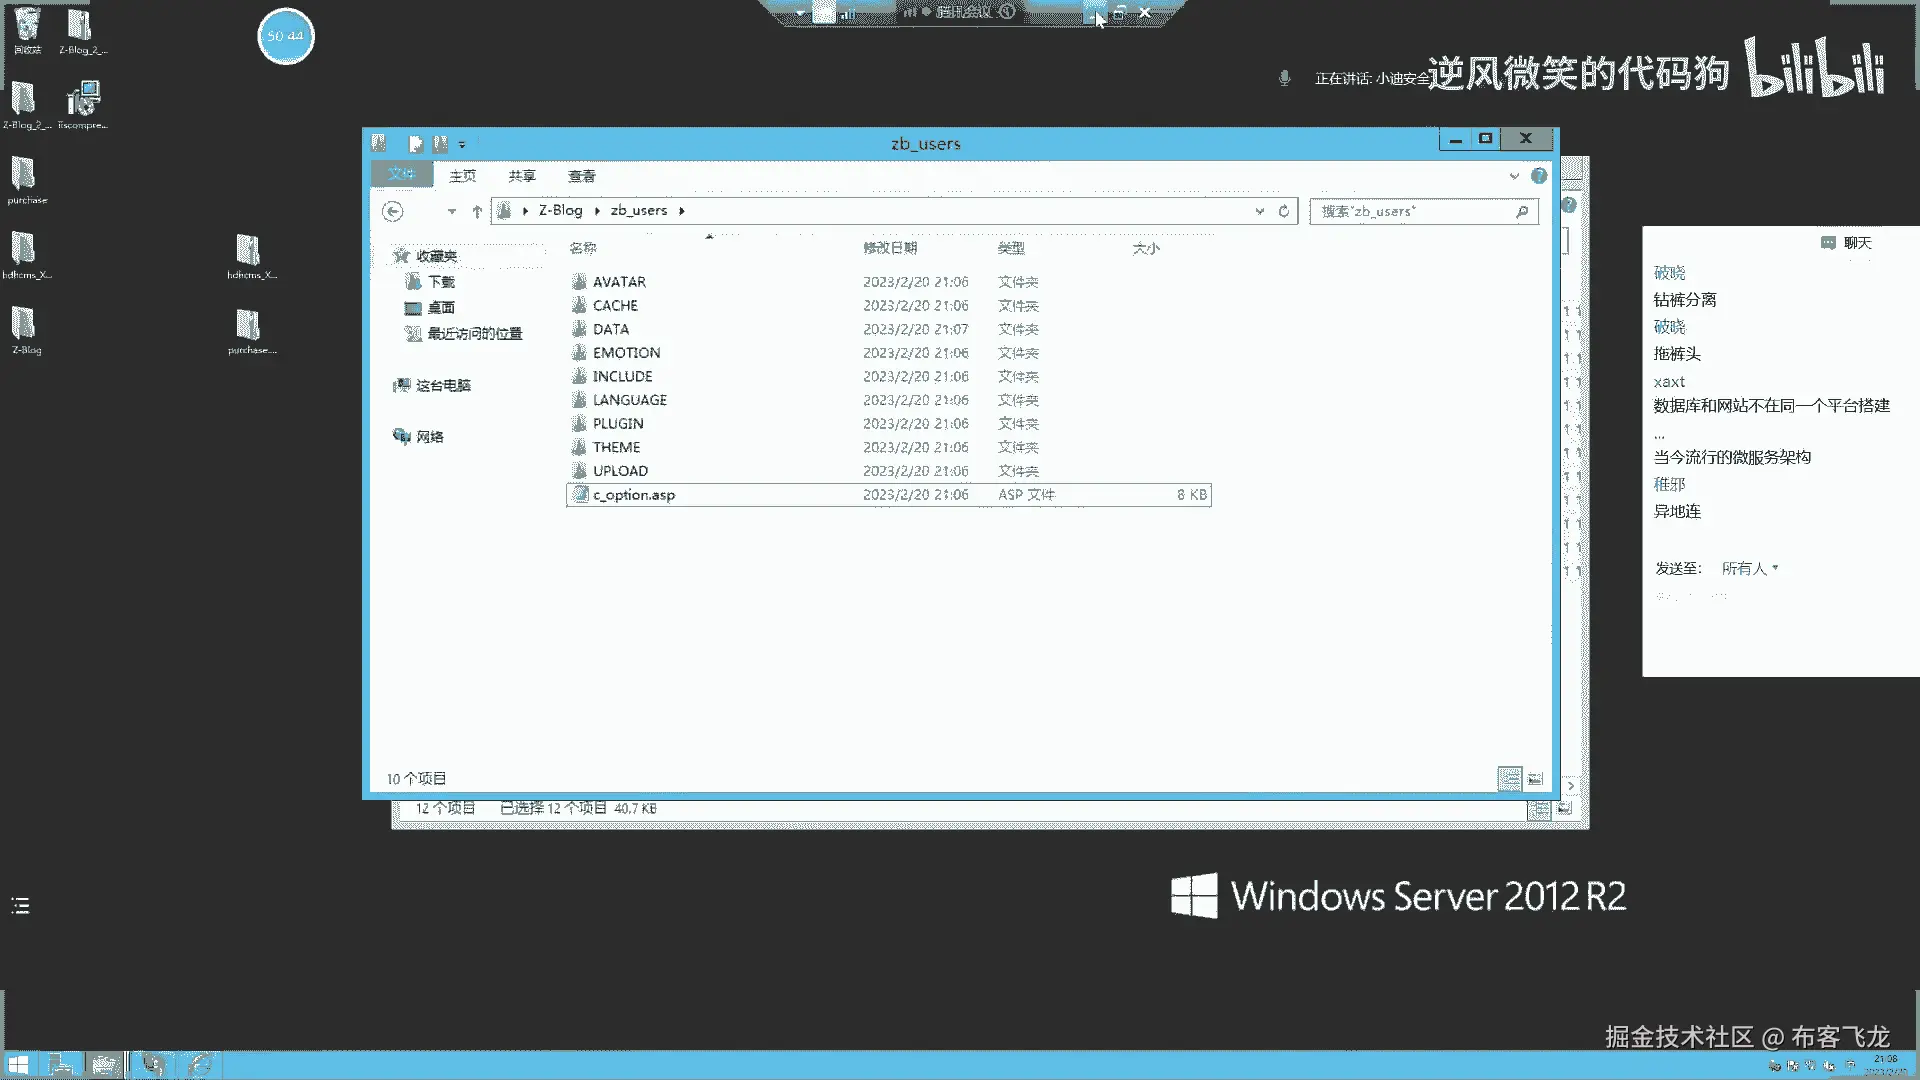Open the 所有人 recipient dropdown
This screenshot has width=1920, height=1080.
[1750, 568]
